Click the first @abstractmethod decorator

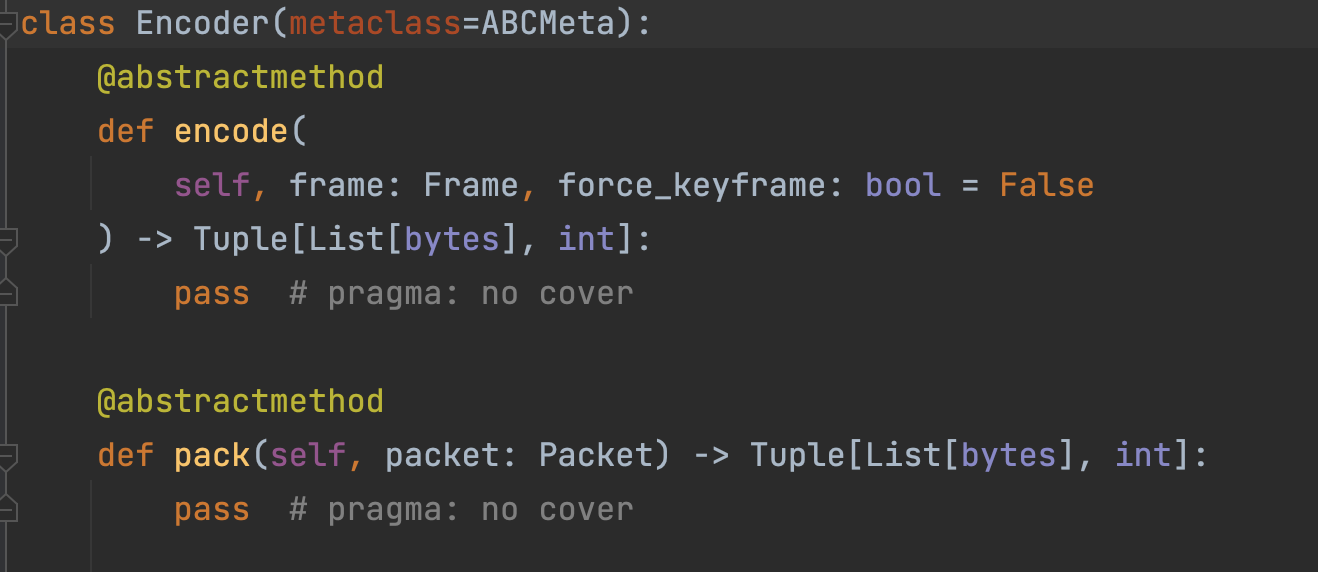(240, 77)
